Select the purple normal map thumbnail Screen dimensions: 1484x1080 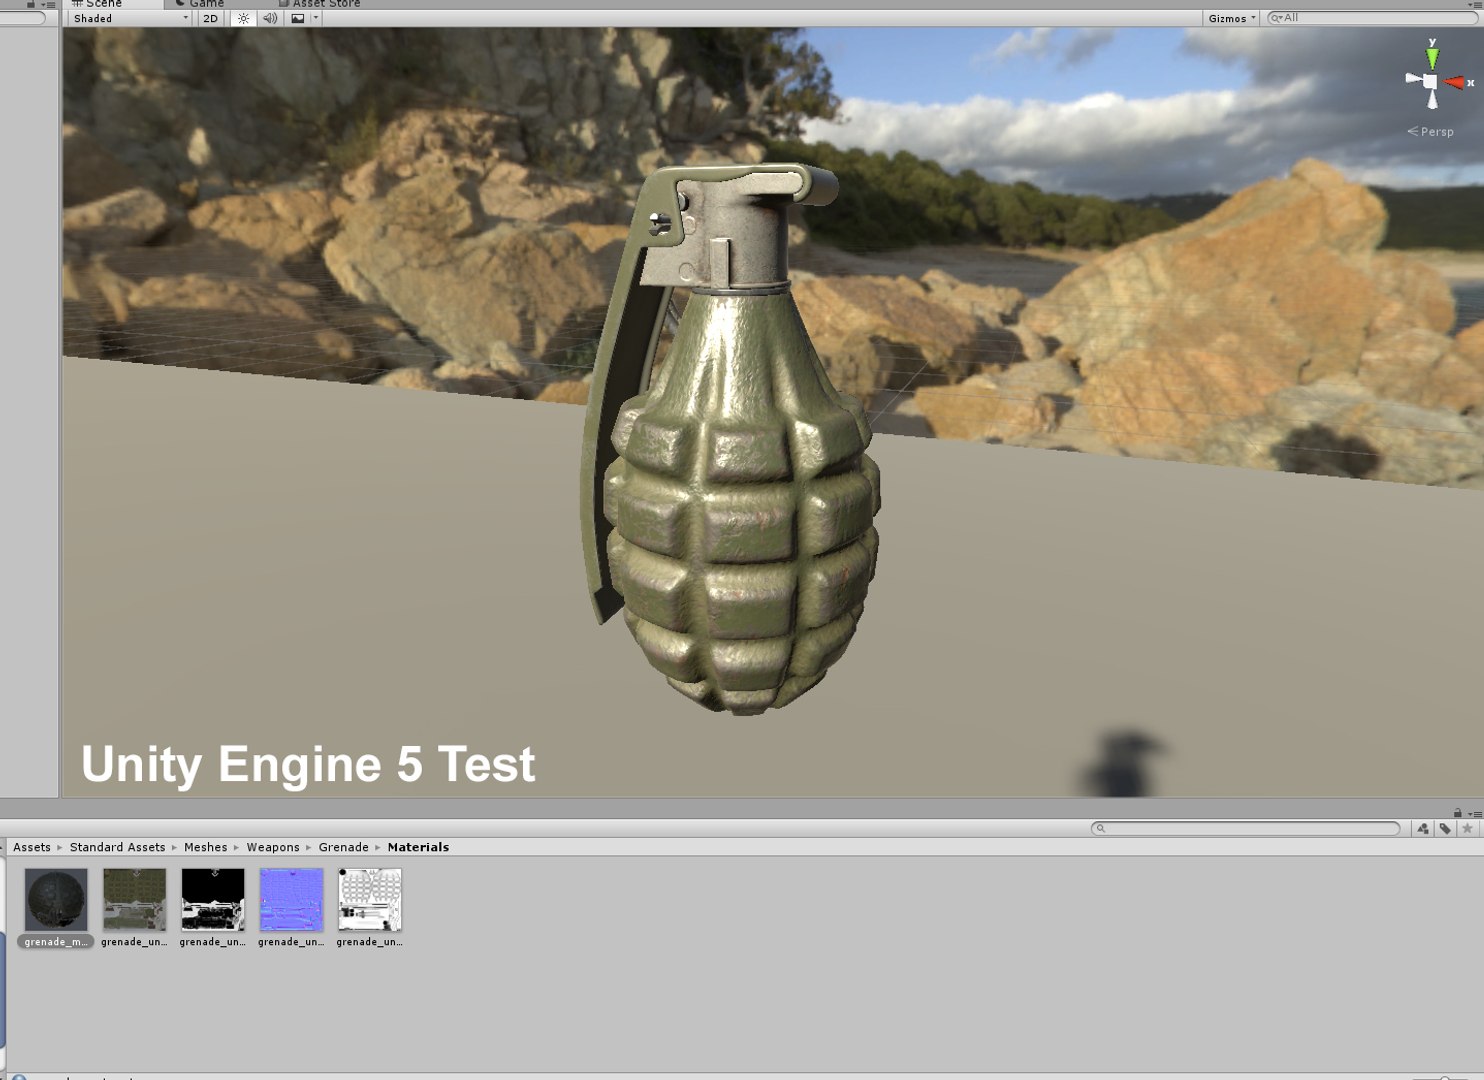coord(291,900)
